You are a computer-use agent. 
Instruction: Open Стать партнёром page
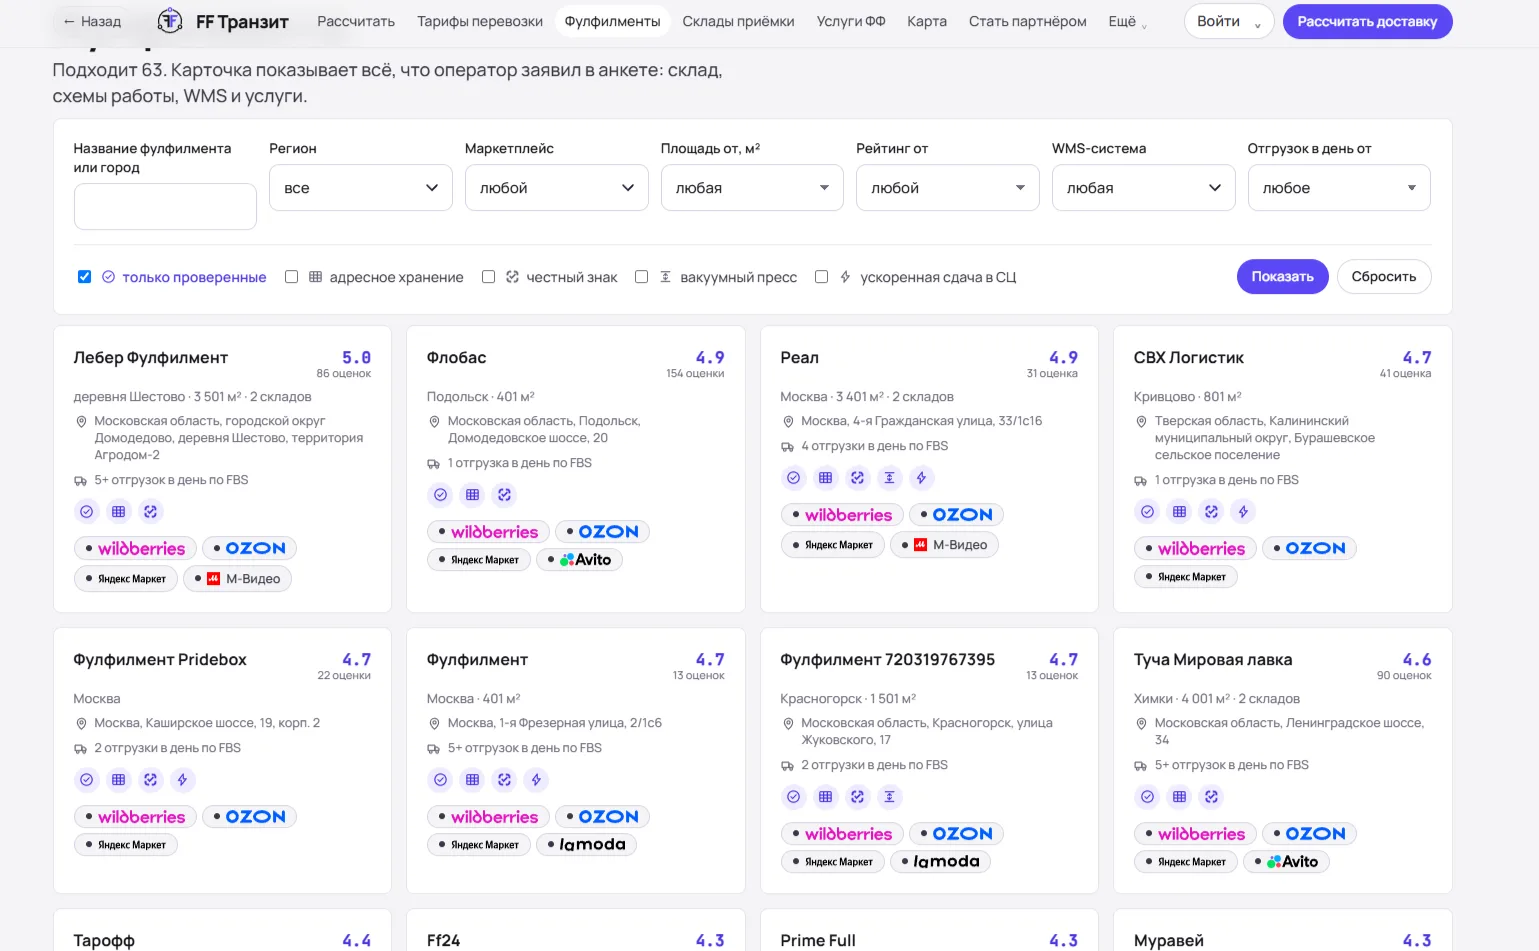1028,21
